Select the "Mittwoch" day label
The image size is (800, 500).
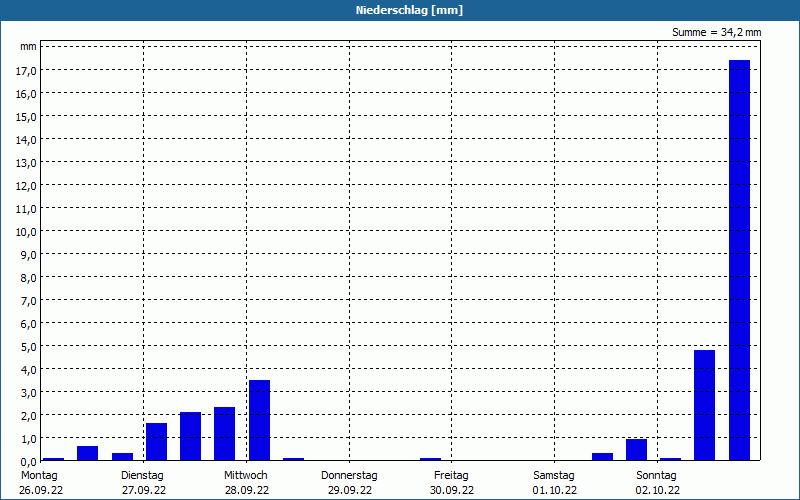[246, 476]
